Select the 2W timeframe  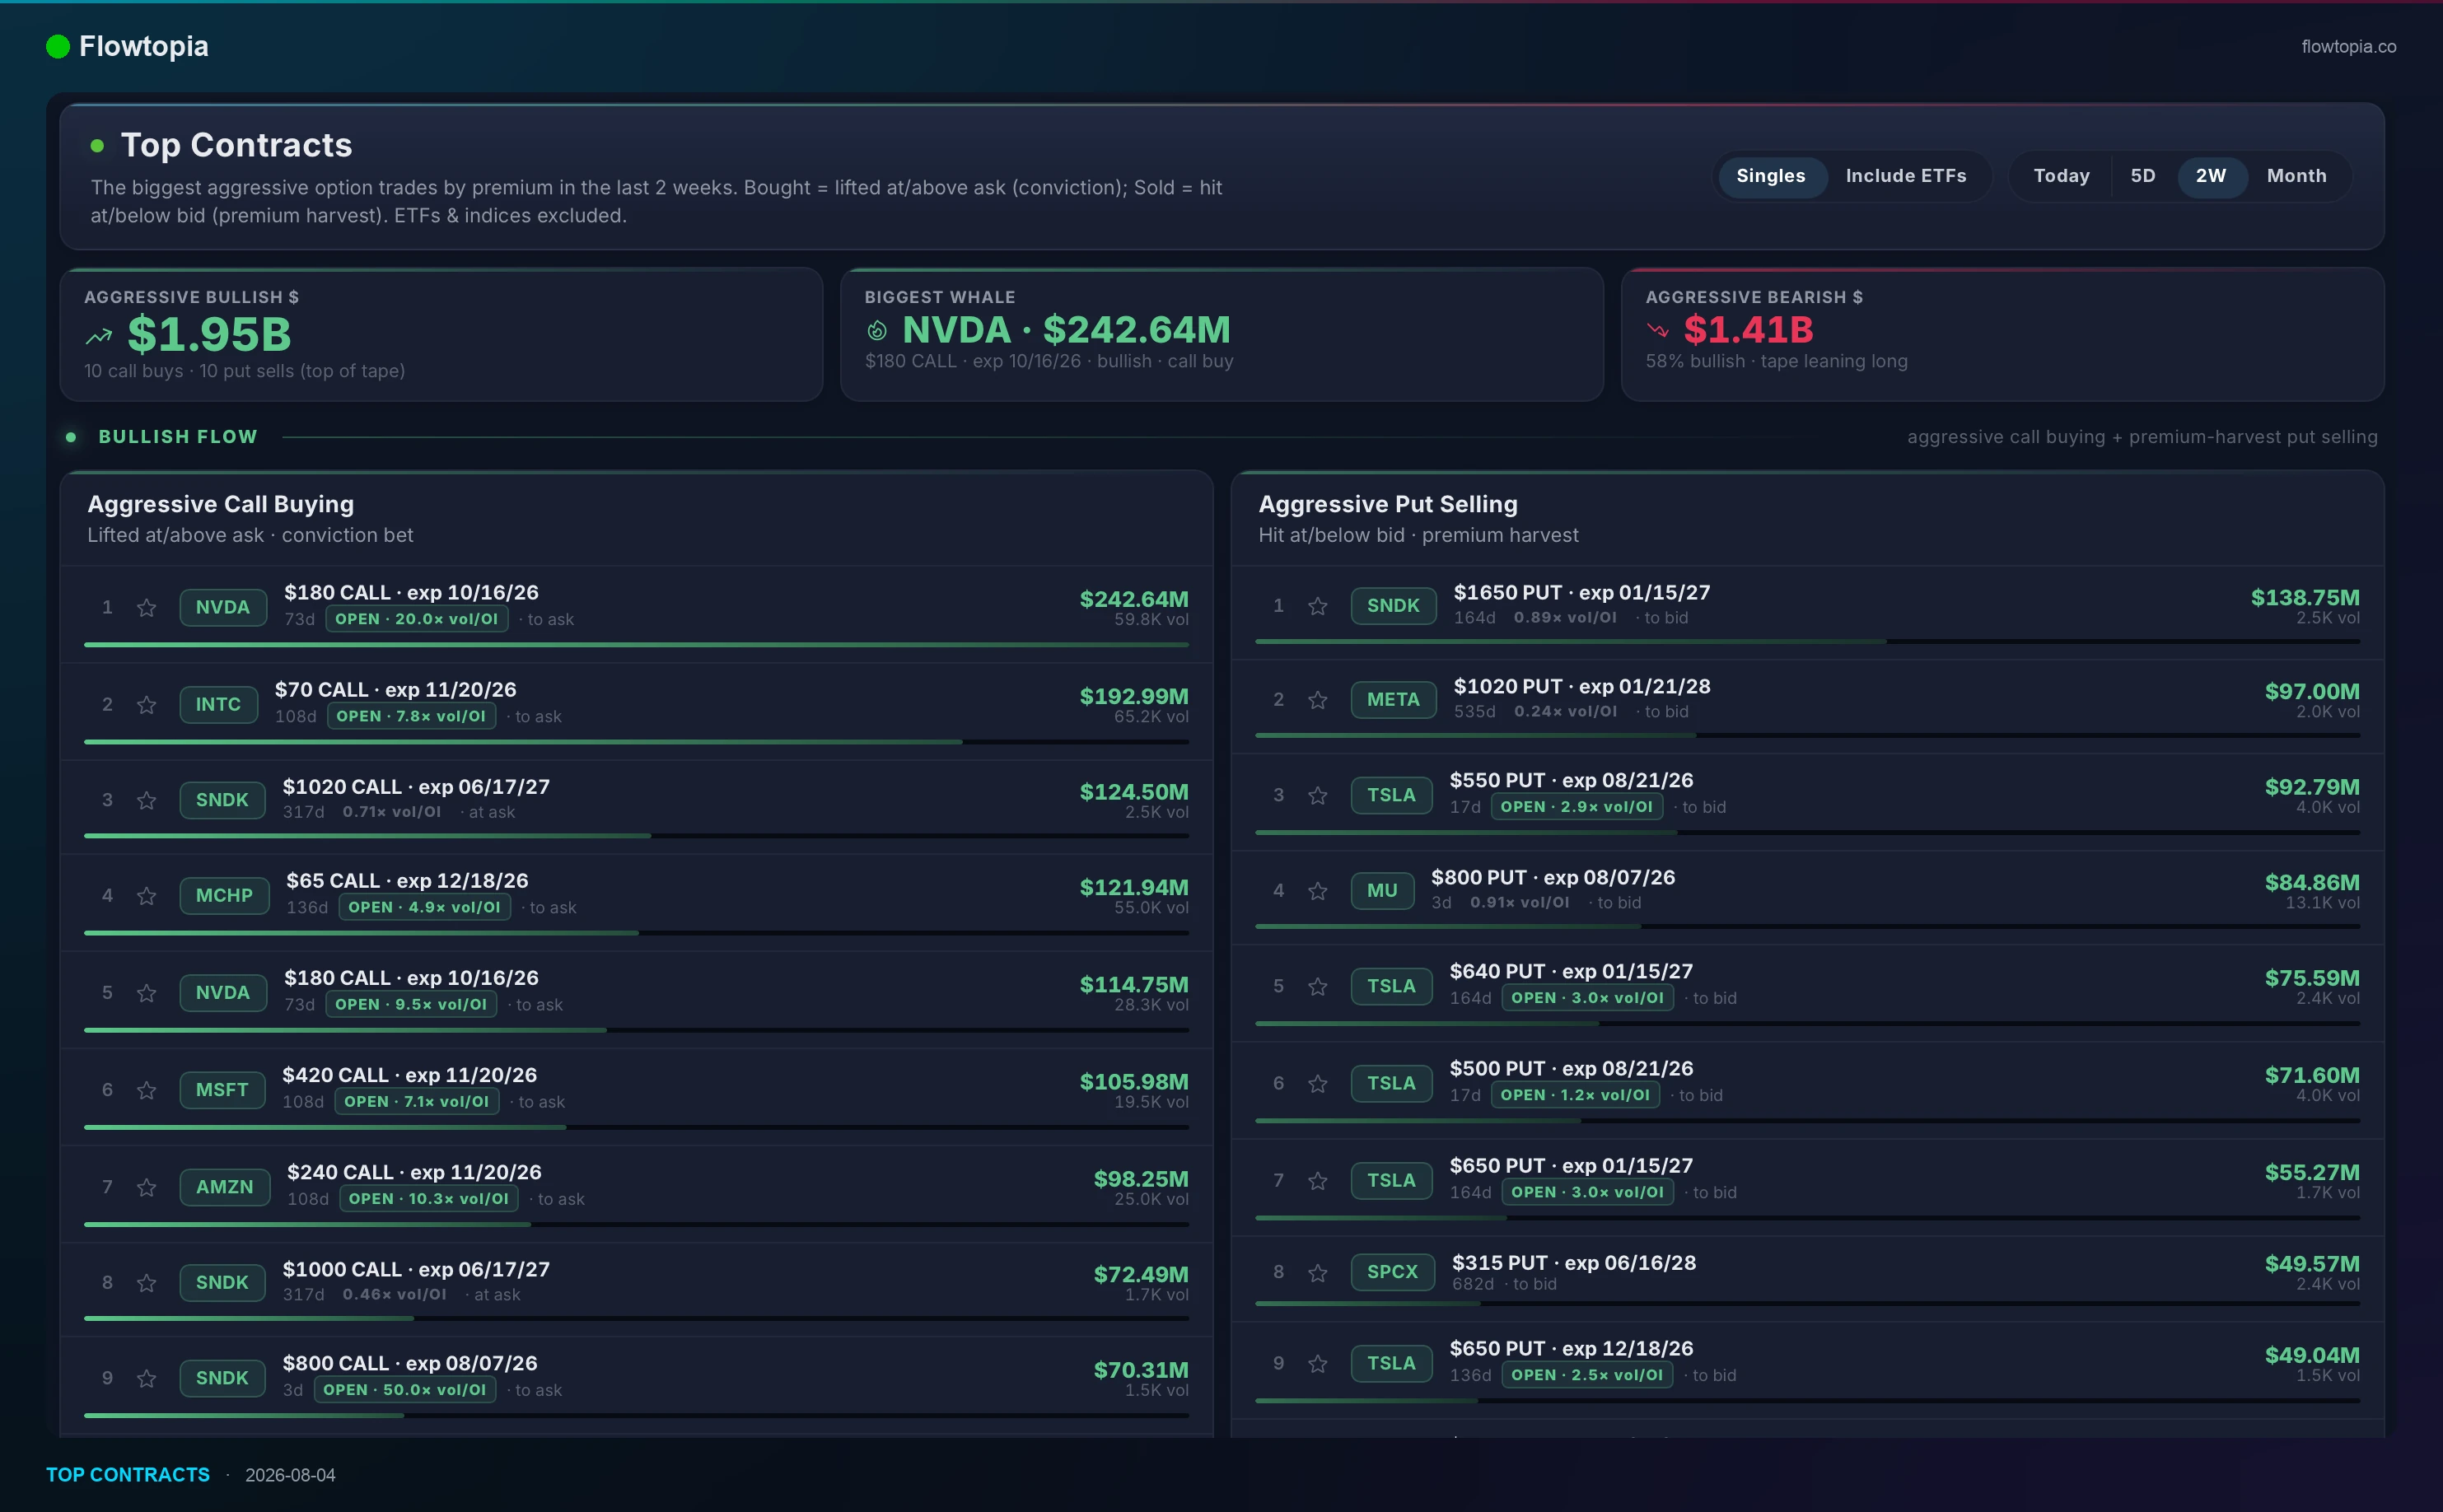point(2211,176)
